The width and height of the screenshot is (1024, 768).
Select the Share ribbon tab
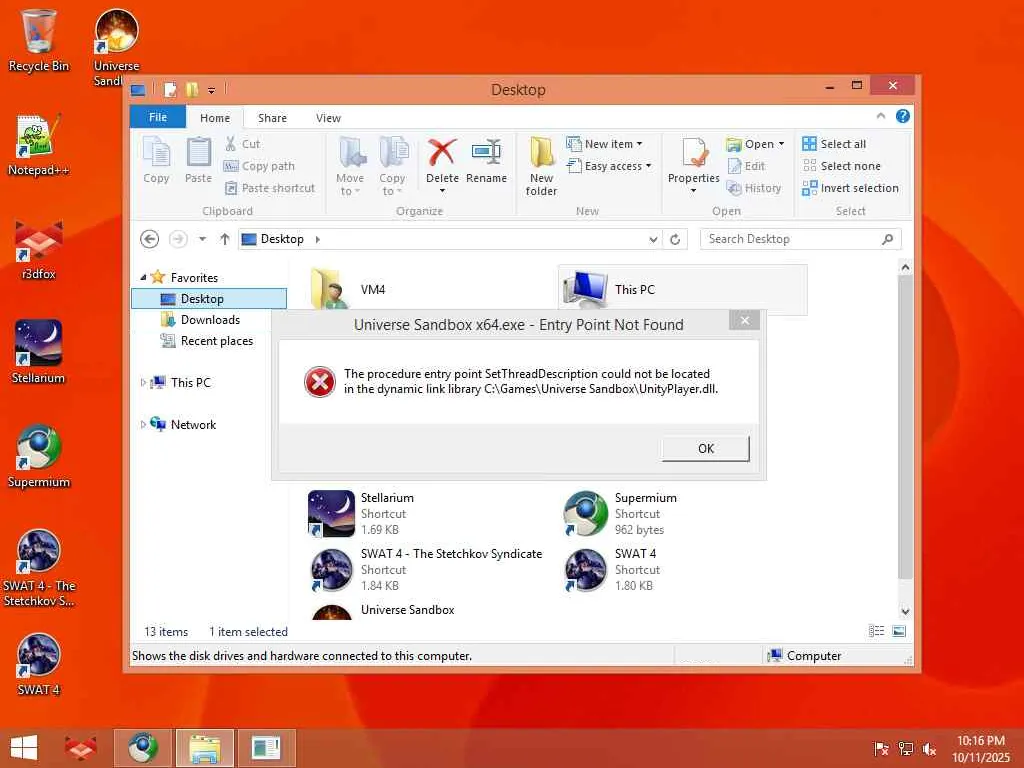tap(272, 118)
